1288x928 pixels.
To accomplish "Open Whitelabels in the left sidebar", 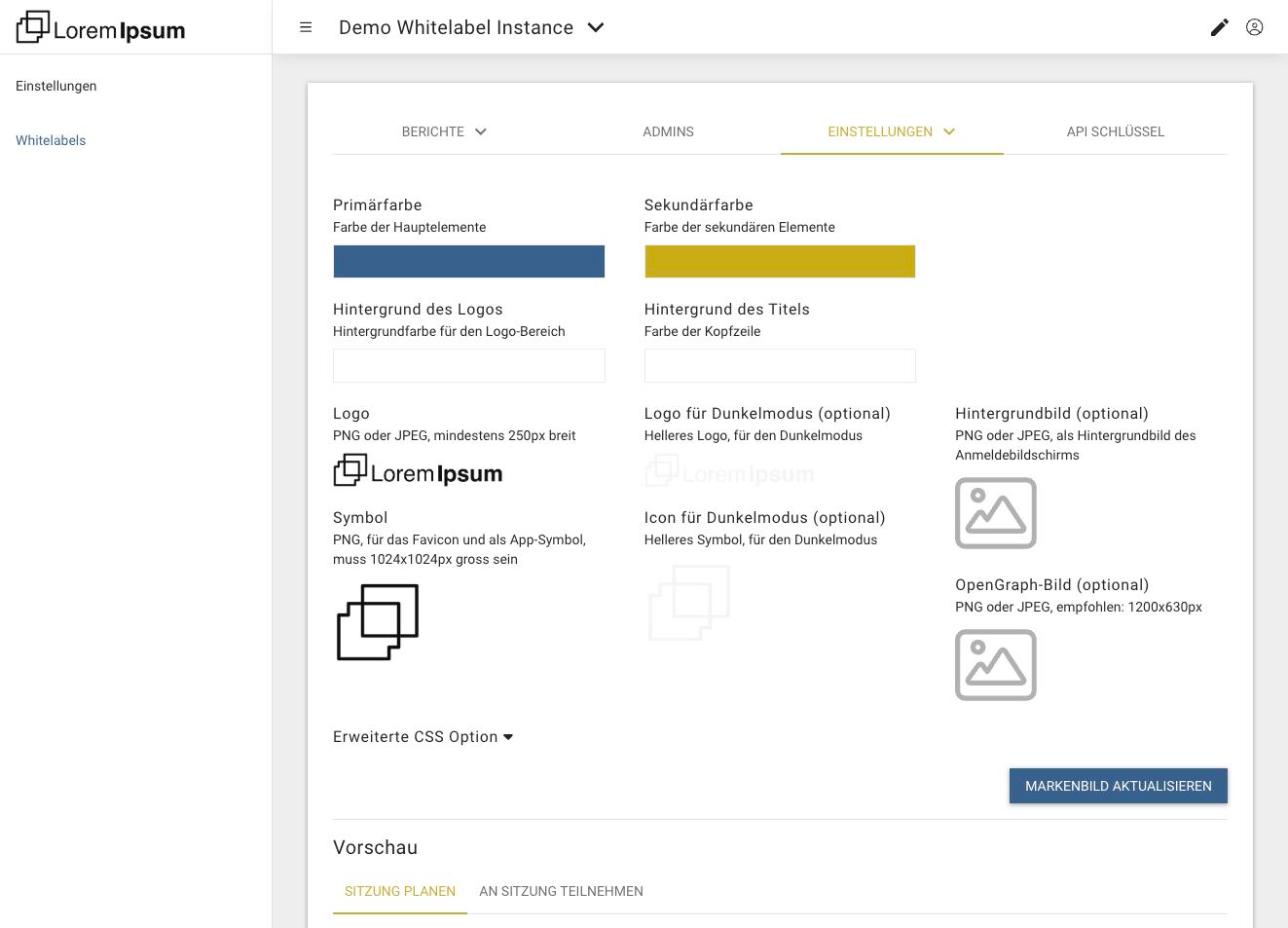I will (x=51, y=141).
